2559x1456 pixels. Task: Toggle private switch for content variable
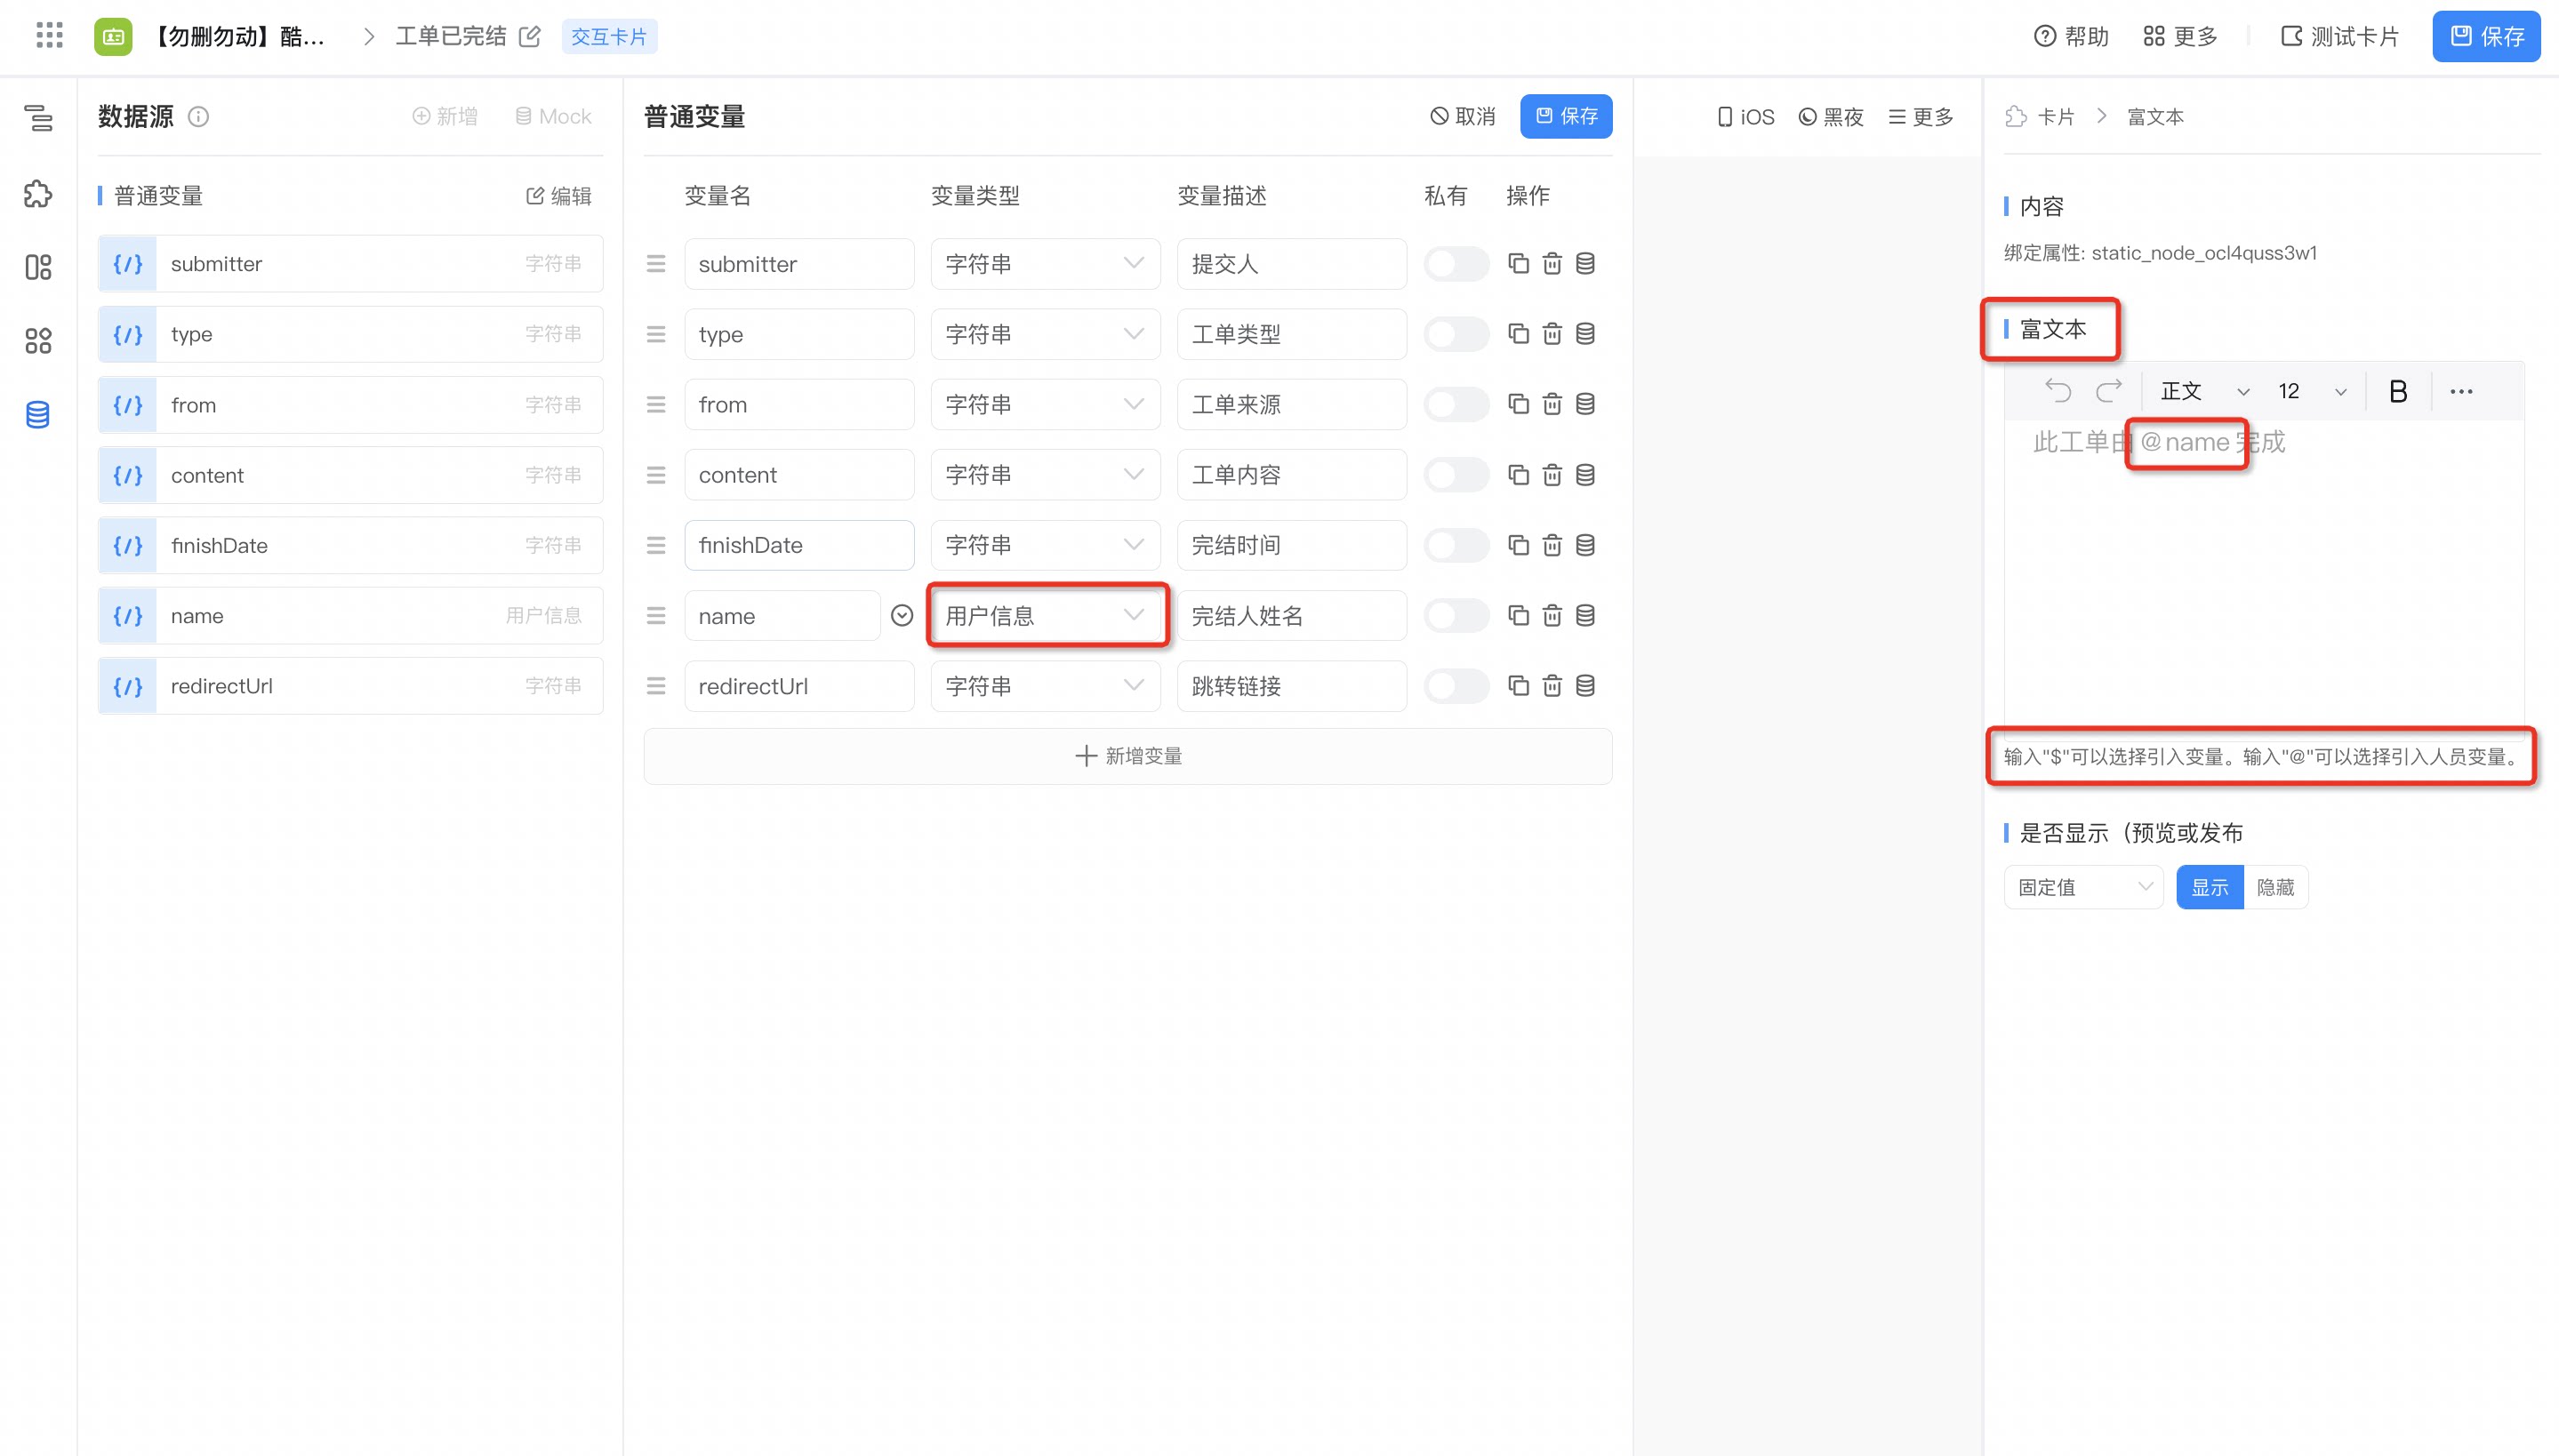pyautogui.click(x=1456, y=475)
